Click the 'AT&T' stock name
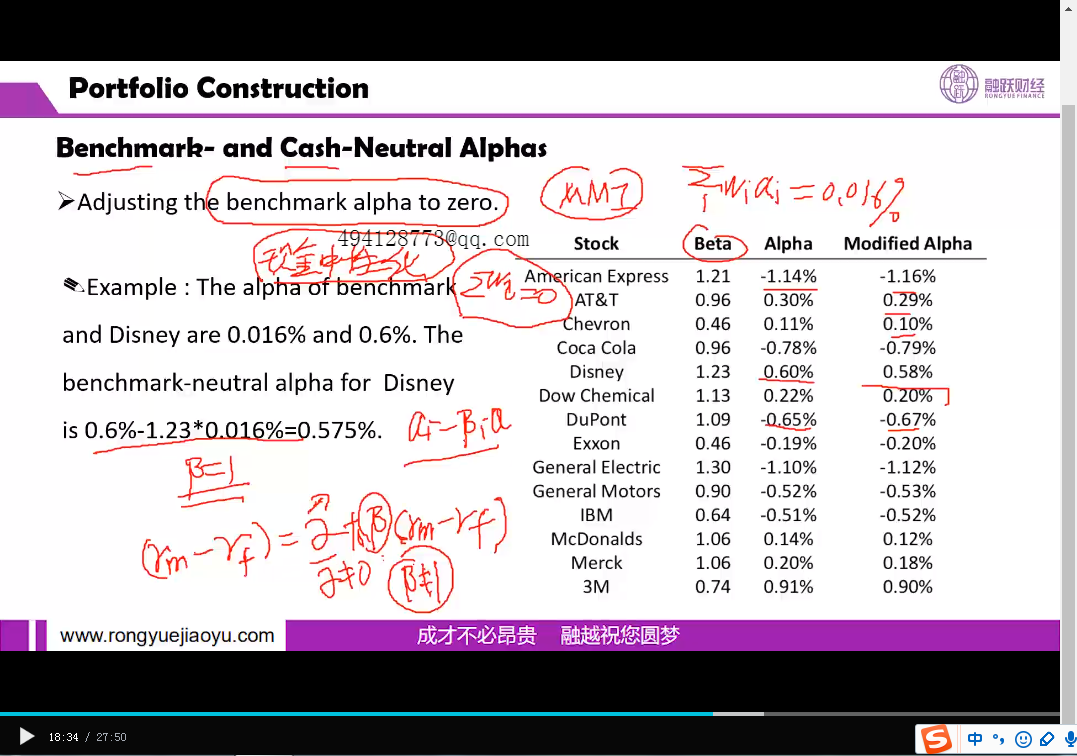 pos(596,300)
